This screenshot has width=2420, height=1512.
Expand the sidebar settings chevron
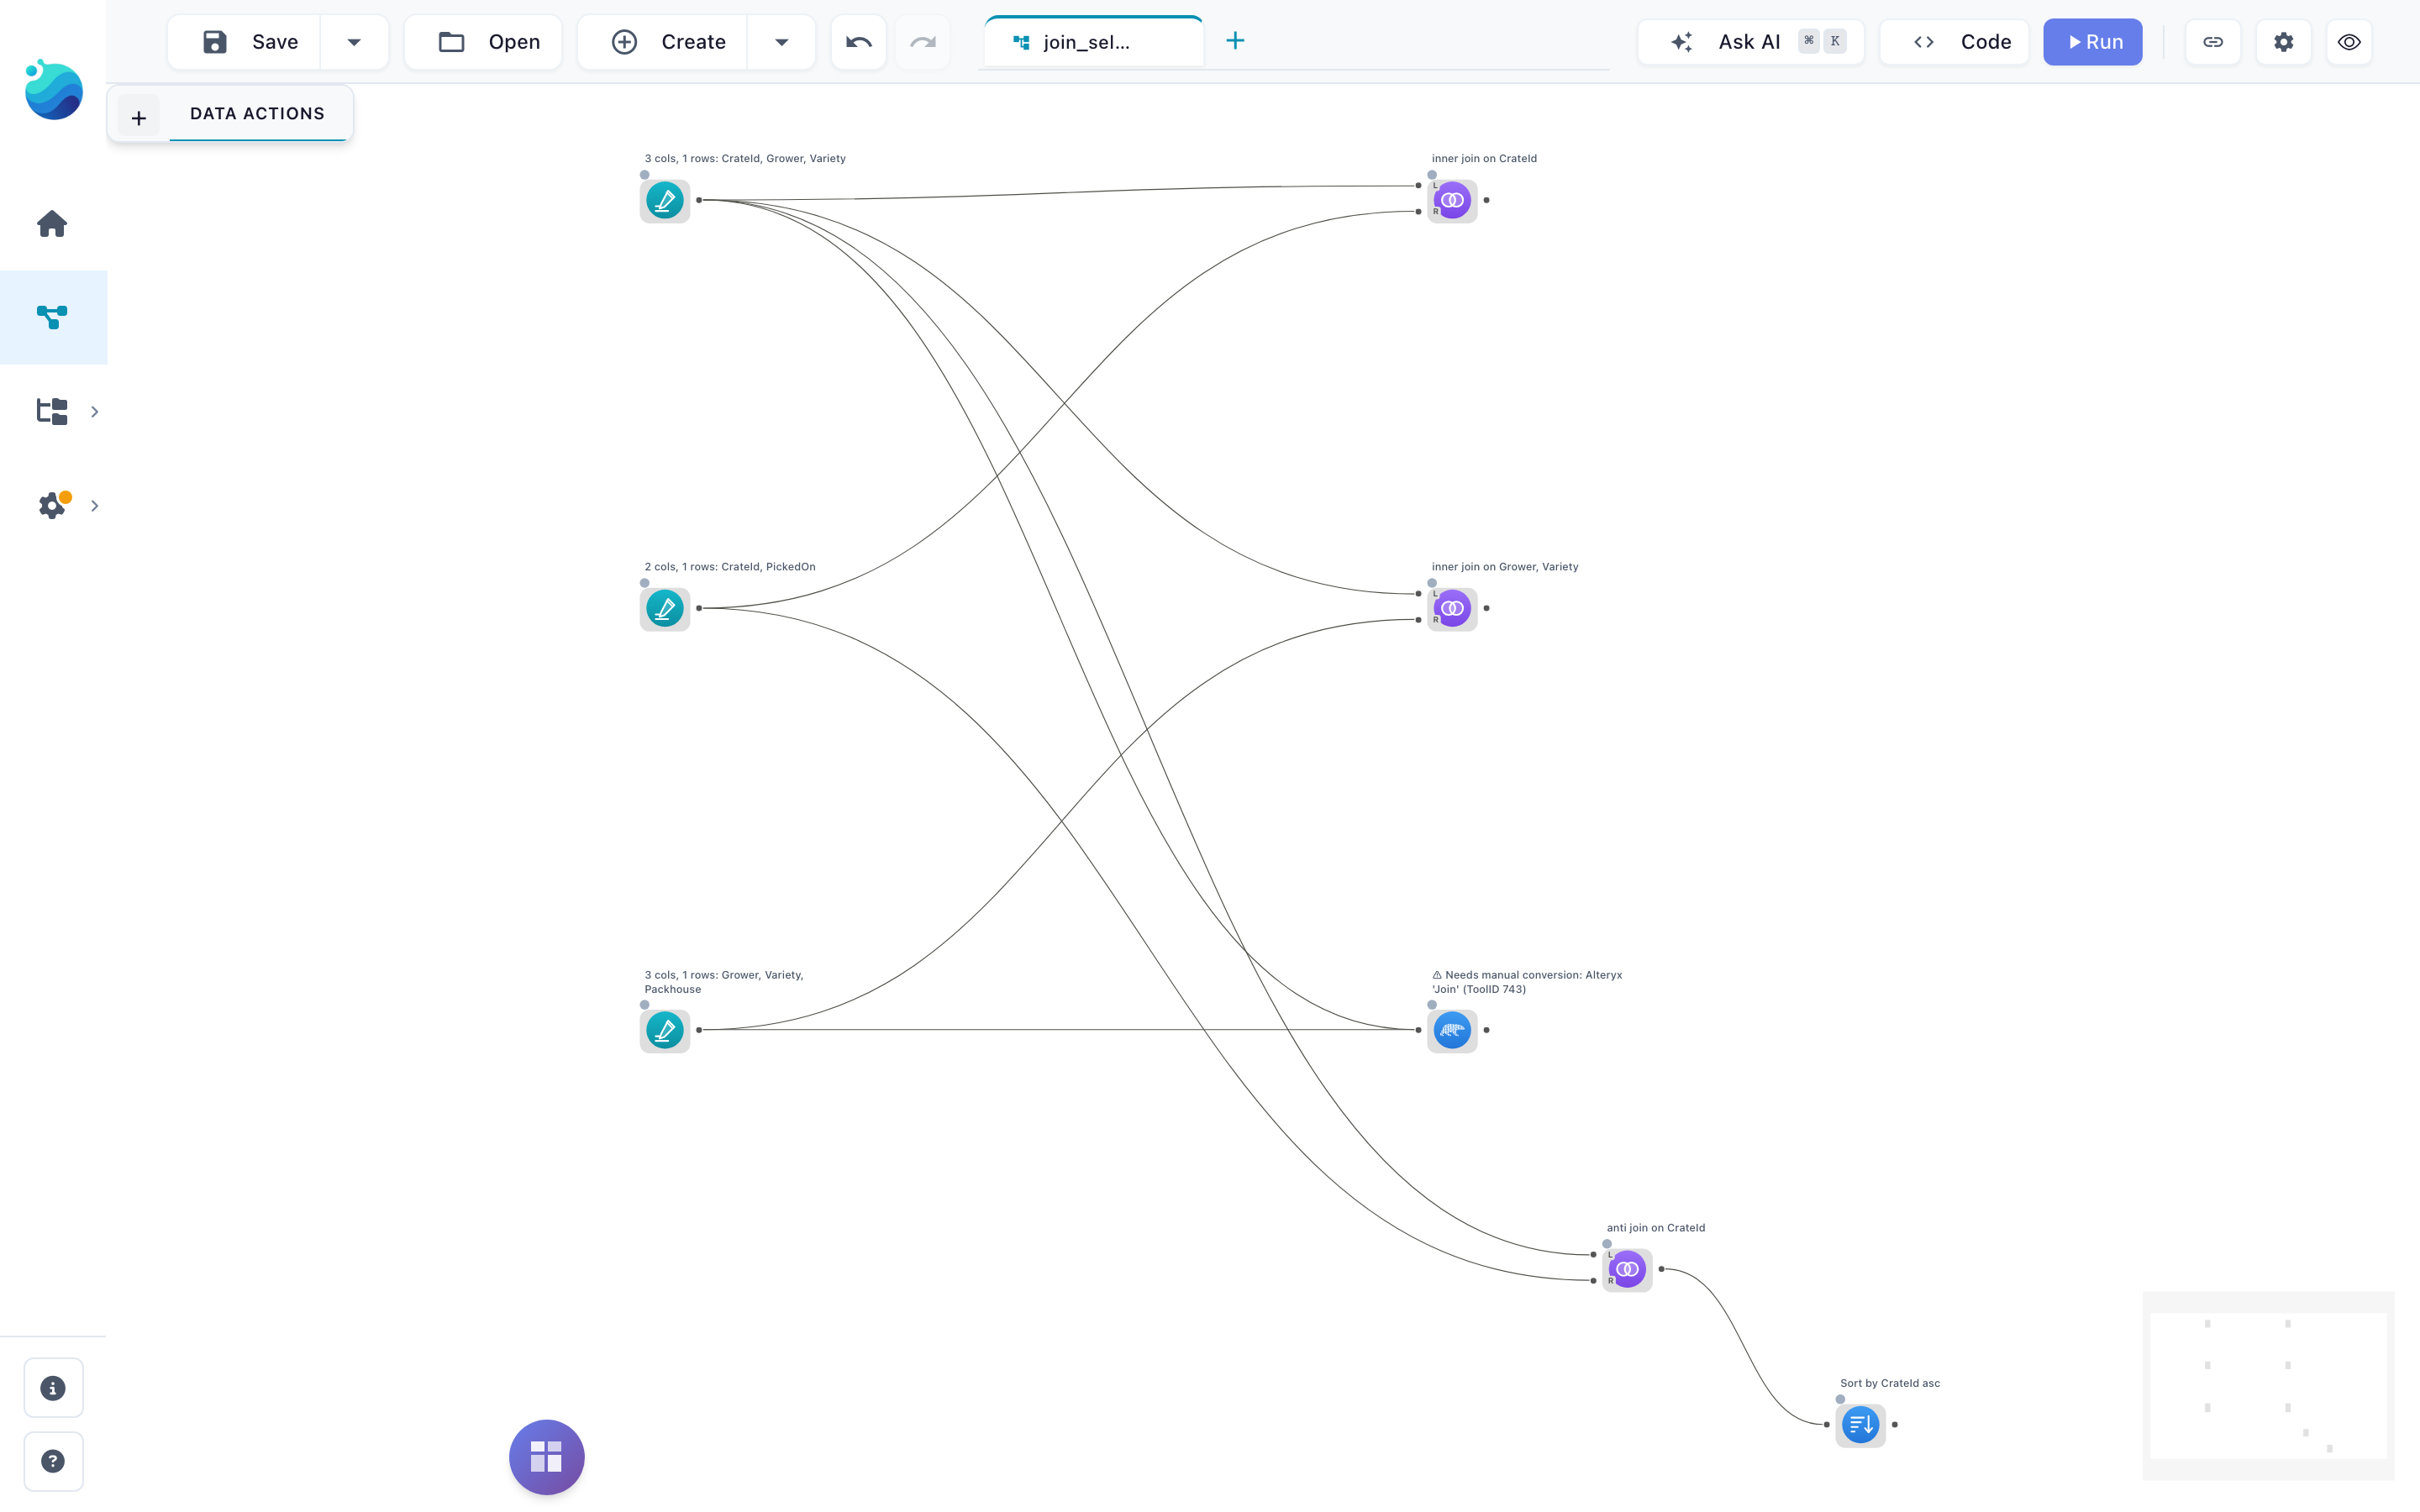(95, 506)
